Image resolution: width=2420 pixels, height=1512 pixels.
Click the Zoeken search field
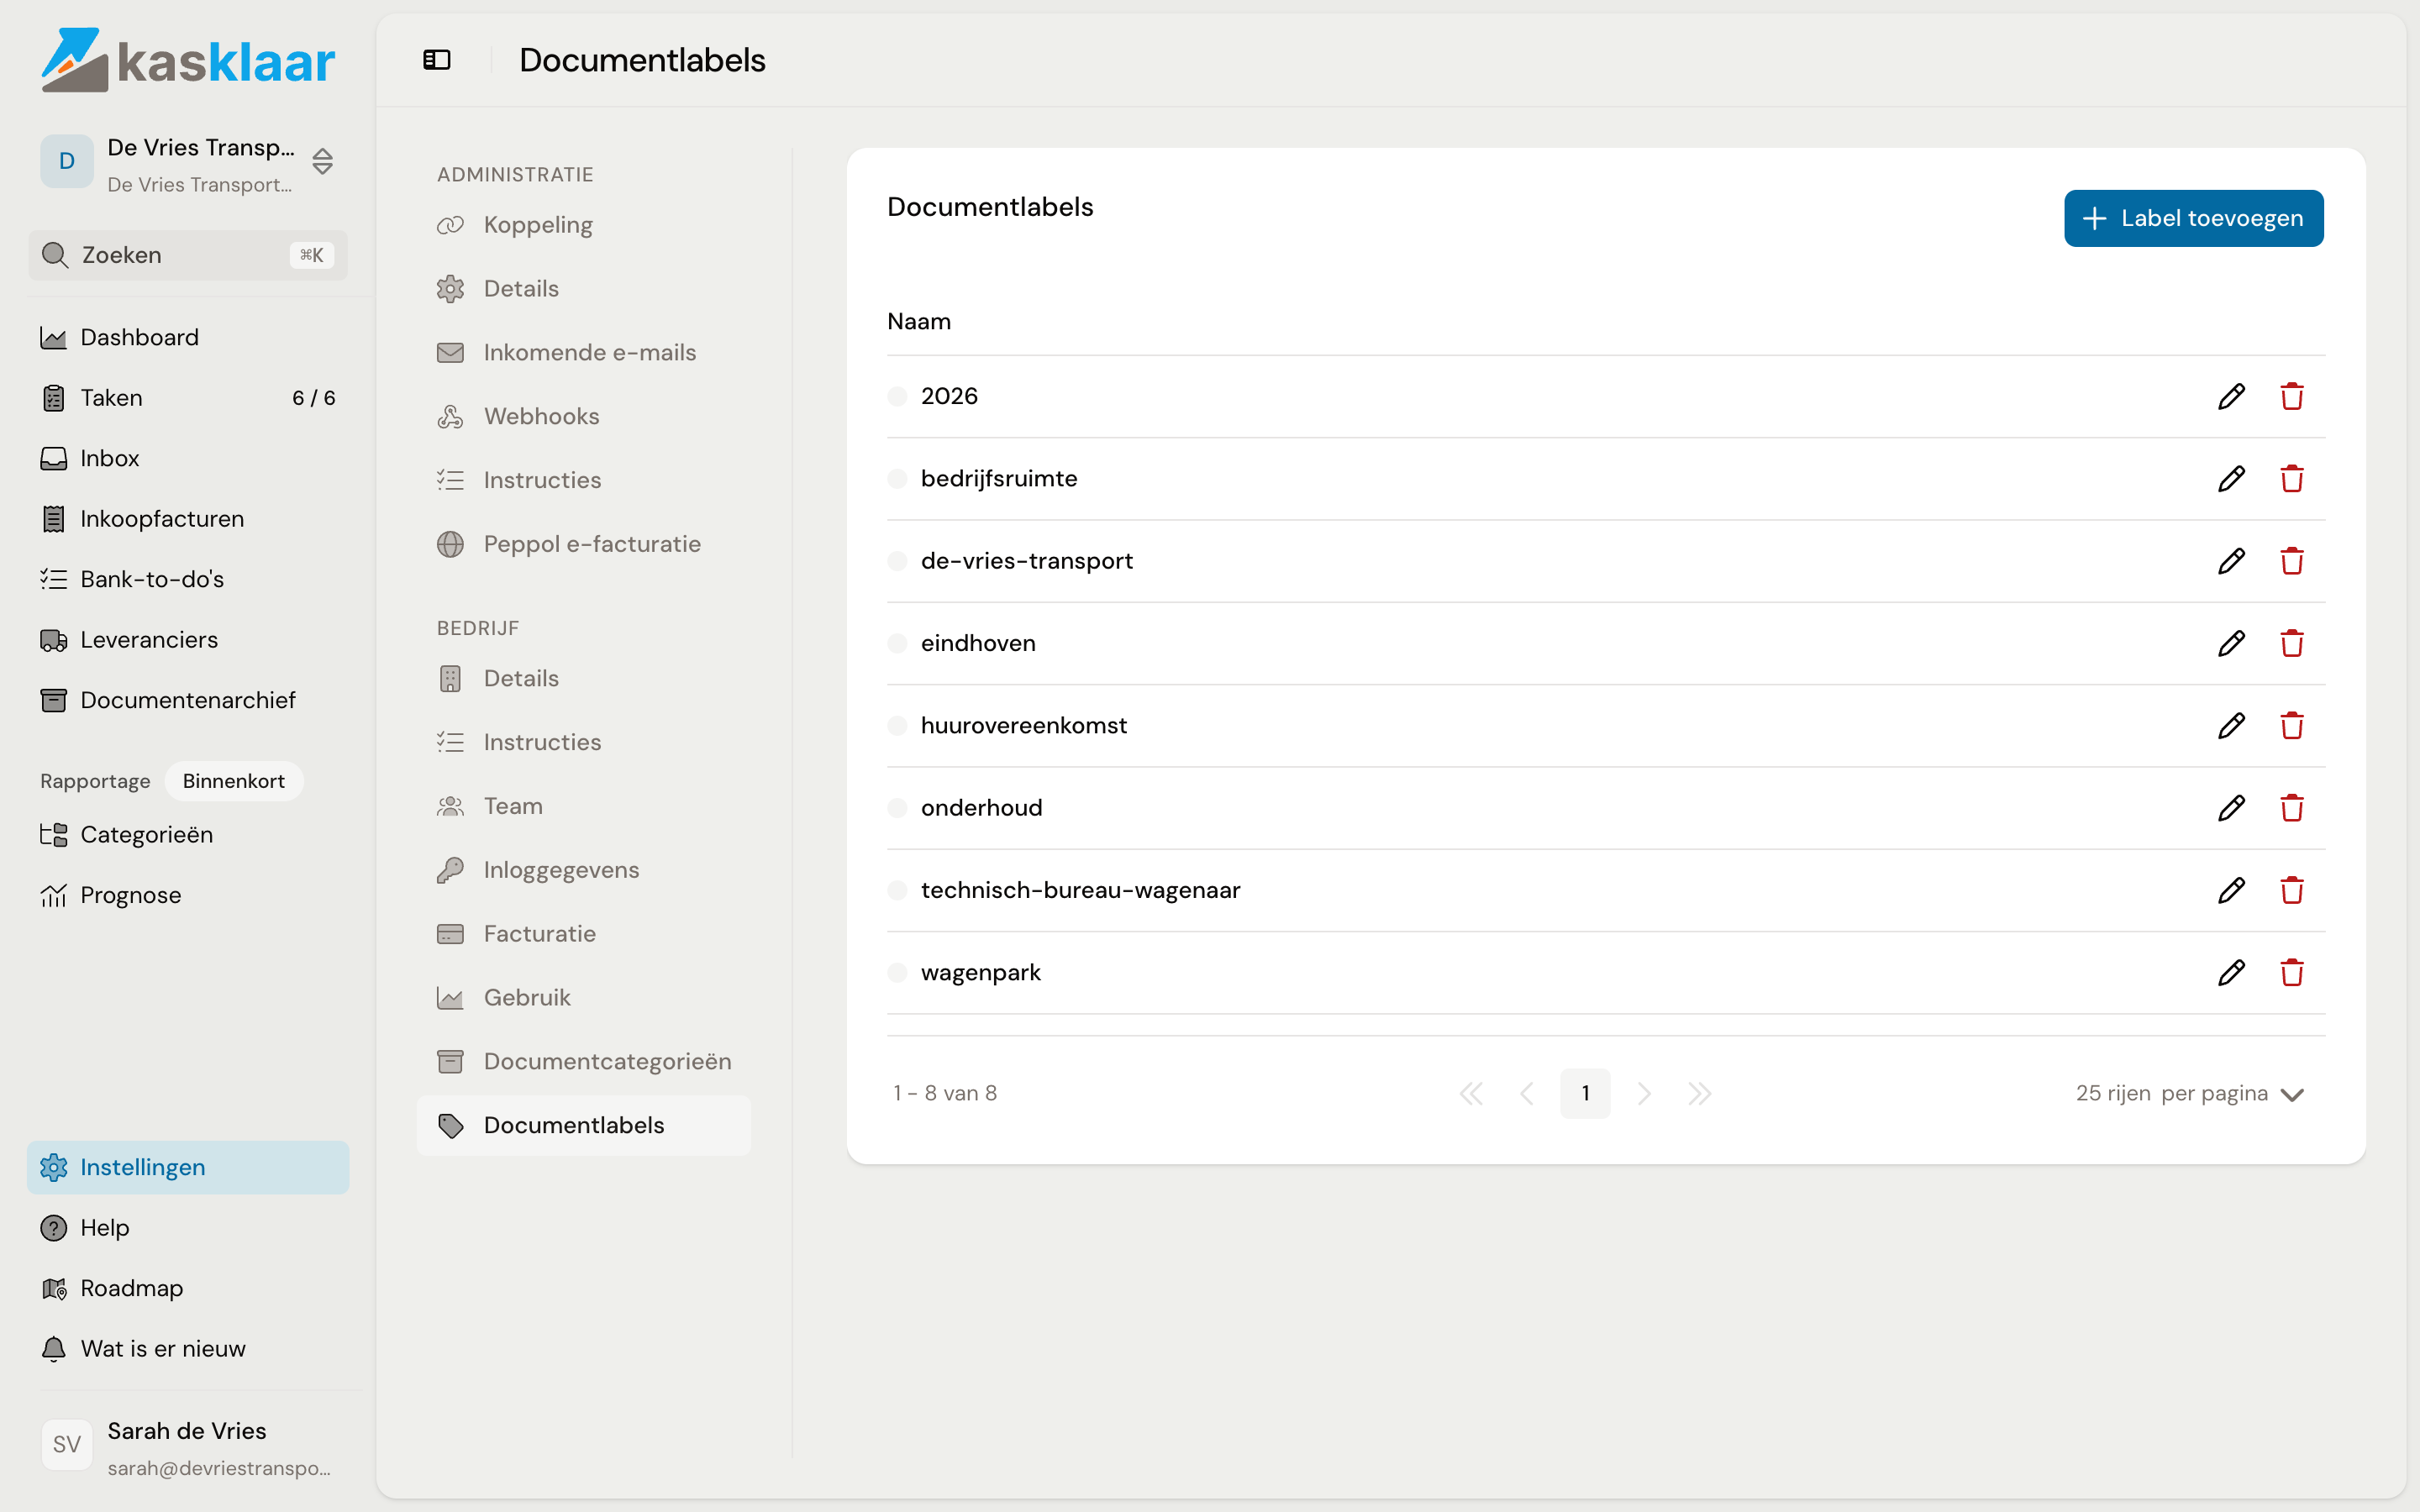point(188,255)
